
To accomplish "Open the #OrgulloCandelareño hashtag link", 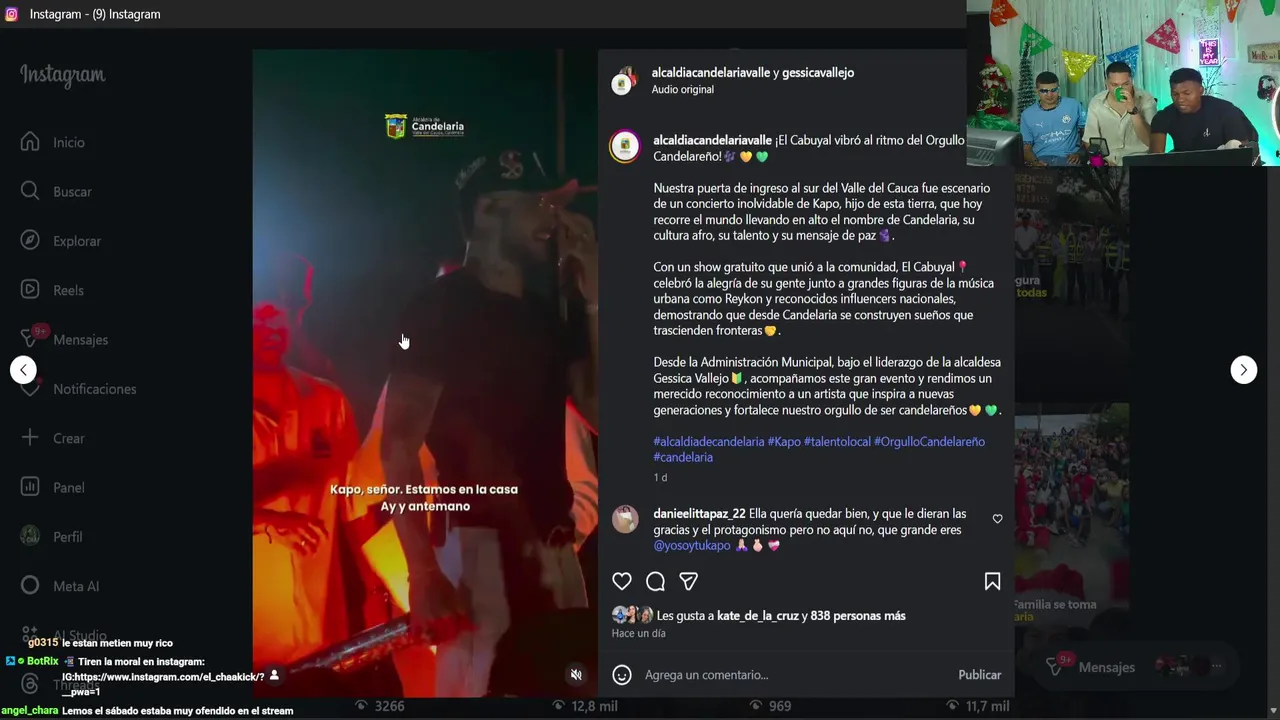I will 929,441.
